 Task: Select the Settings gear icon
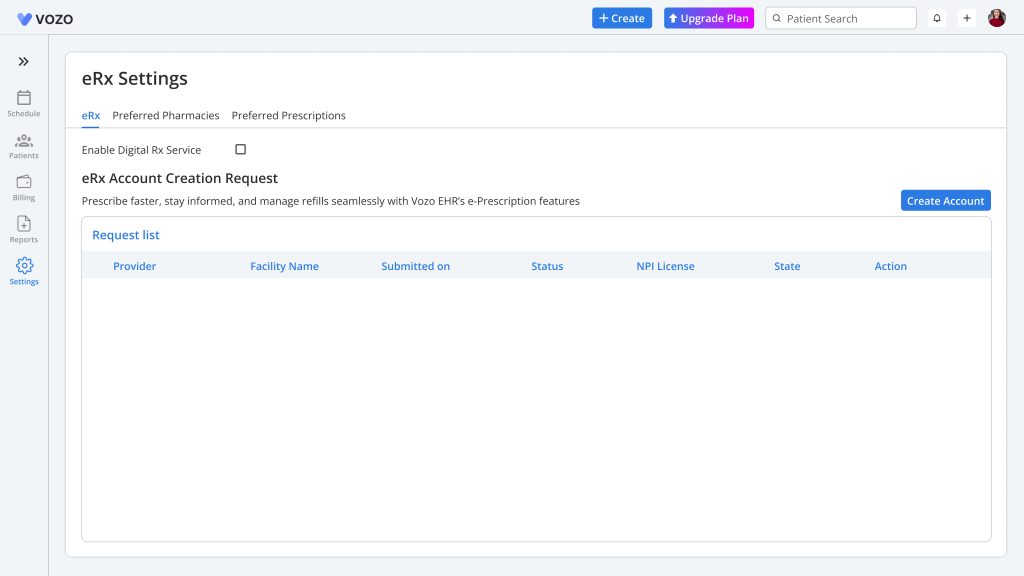pyautogui.click(x=24, y=266)
